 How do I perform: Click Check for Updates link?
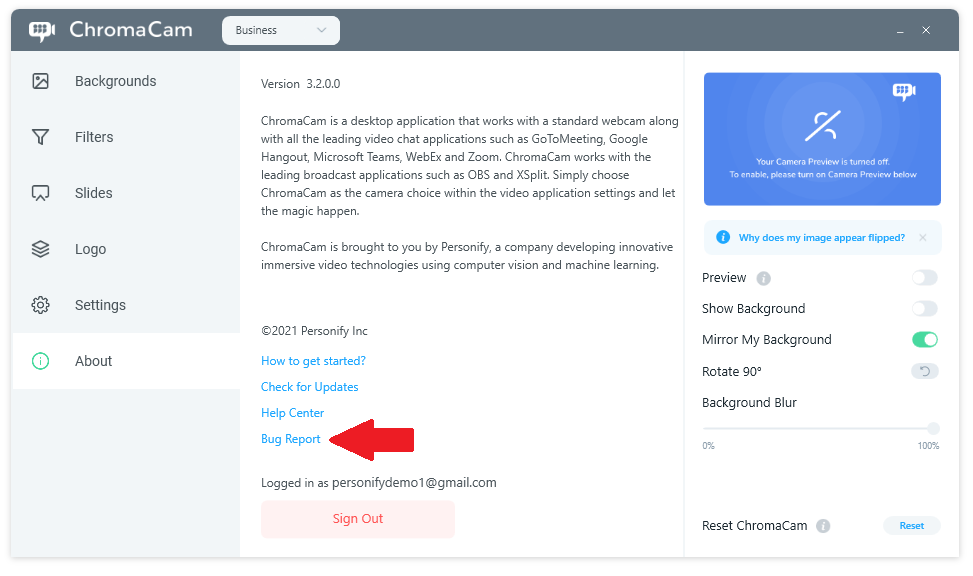(309, 387)
